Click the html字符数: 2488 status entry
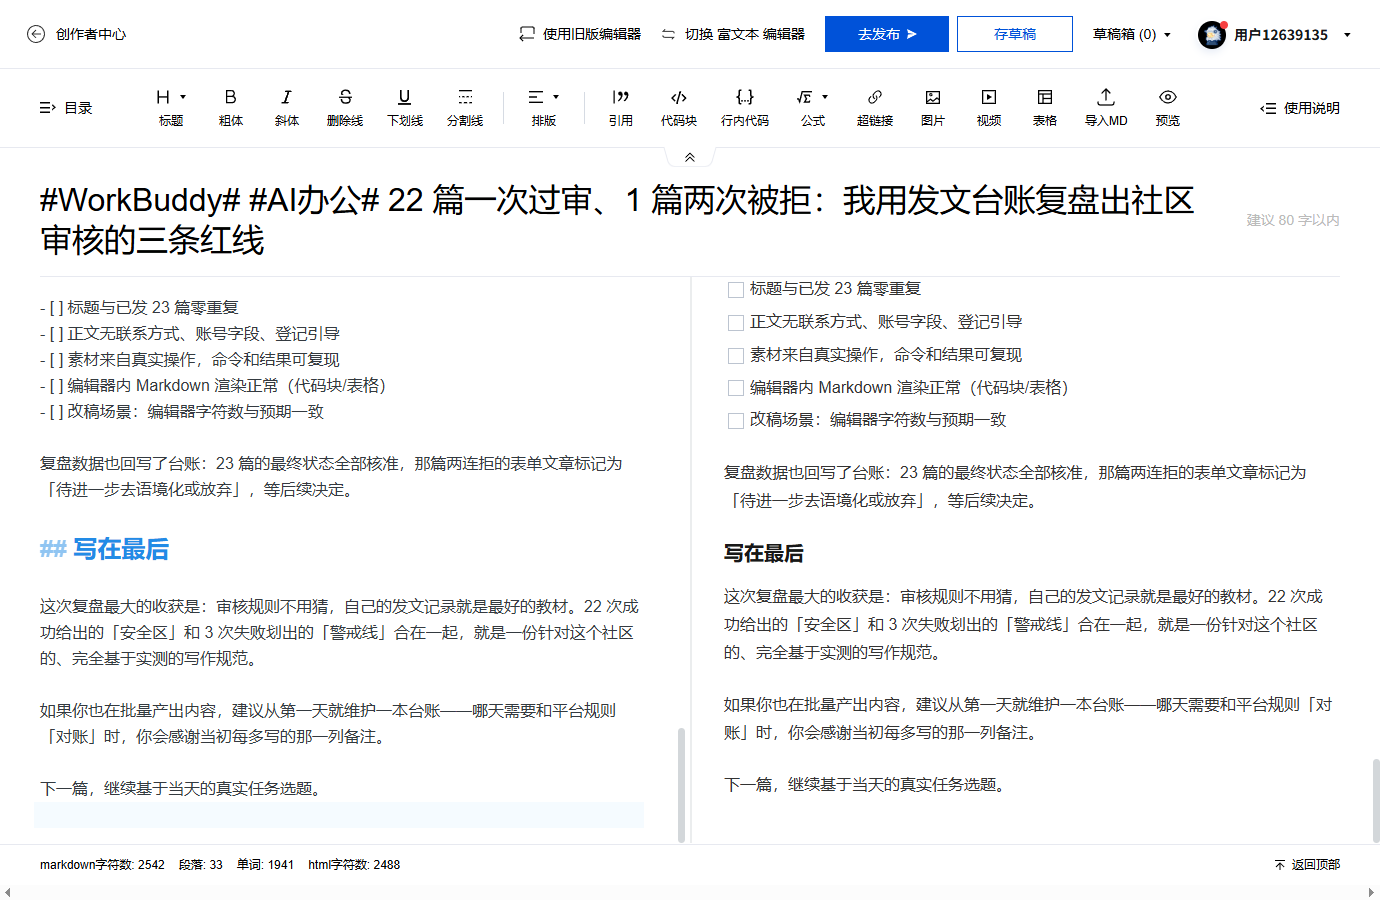Viewport: 1380px width, 900px height. point(354,865)
